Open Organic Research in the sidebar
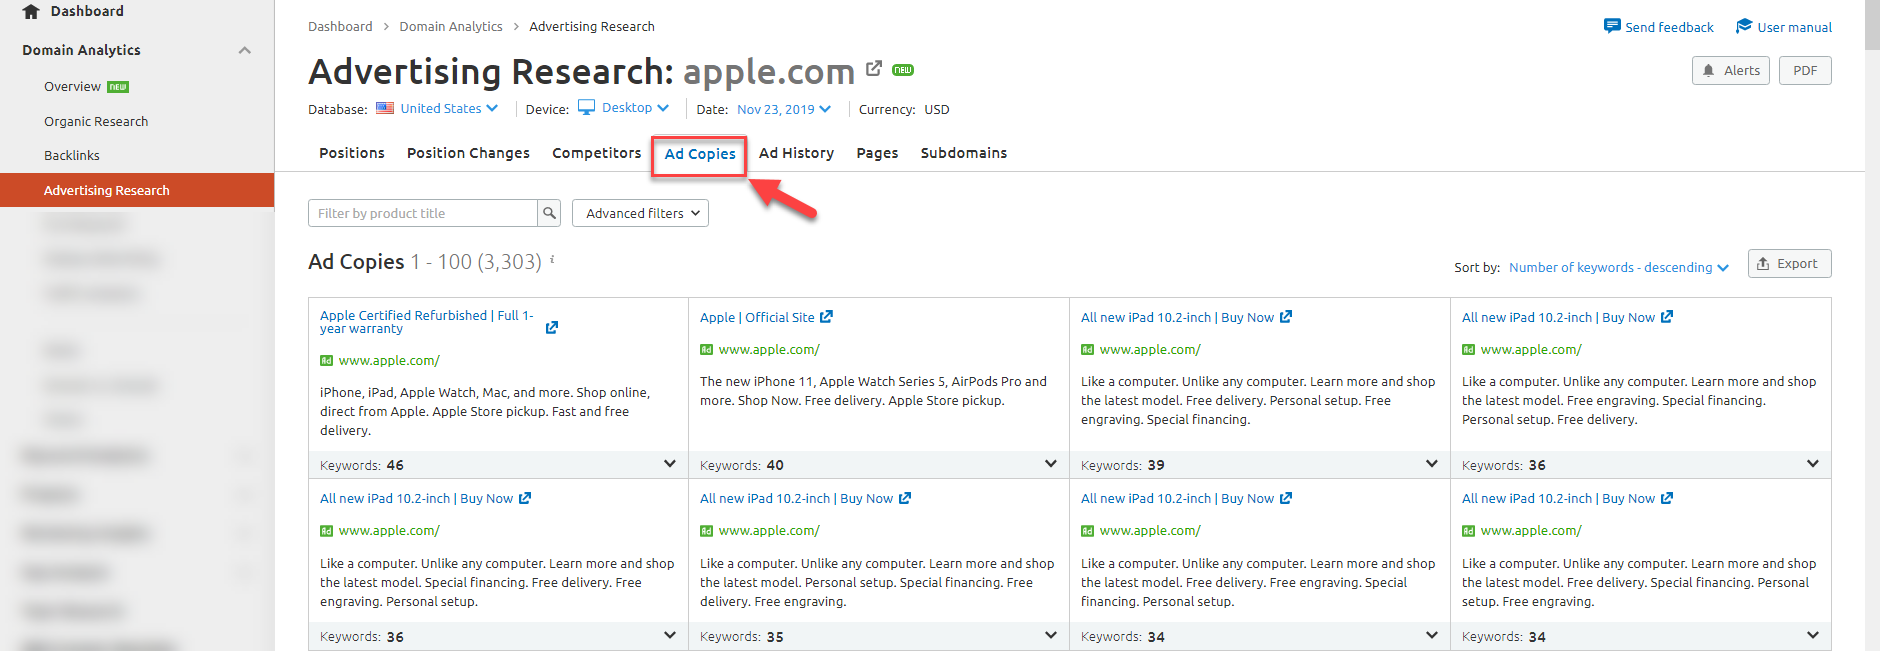The image size is (1880, 651). coord(96,121)
